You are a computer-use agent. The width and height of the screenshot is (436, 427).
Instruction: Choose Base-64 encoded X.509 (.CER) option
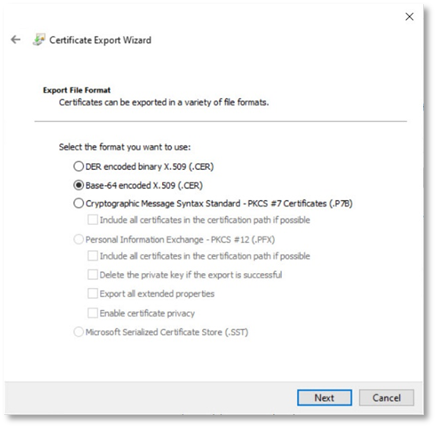point(78,185)
